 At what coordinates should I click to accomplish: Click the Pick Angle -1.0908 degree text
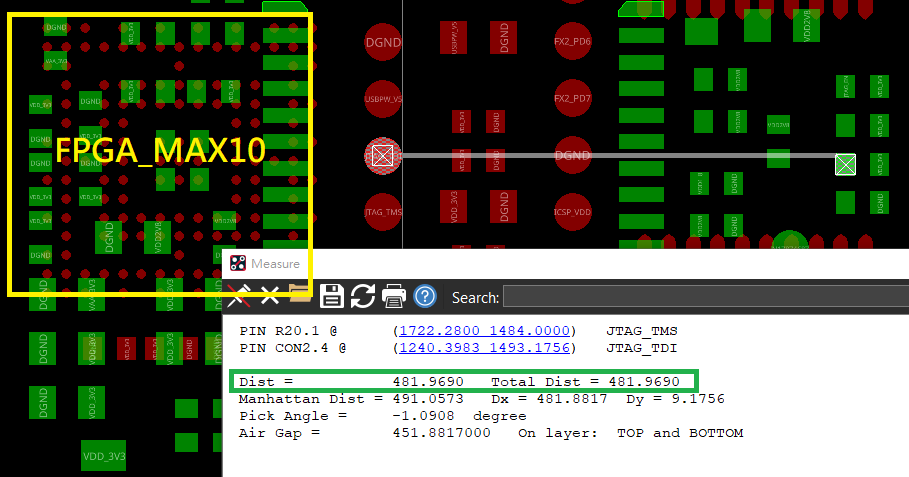click(383, 416)
